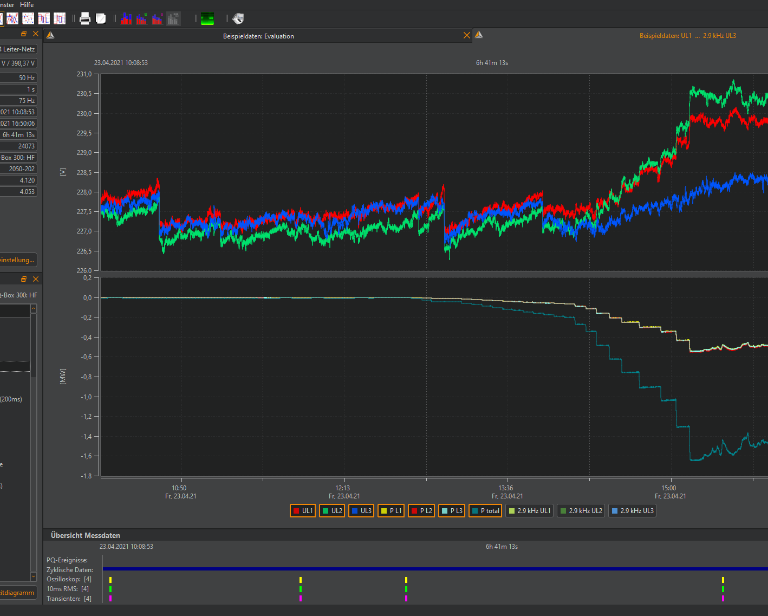Close the lower left panel
Viewport: 768px width, 616px height.
(35, 279)
